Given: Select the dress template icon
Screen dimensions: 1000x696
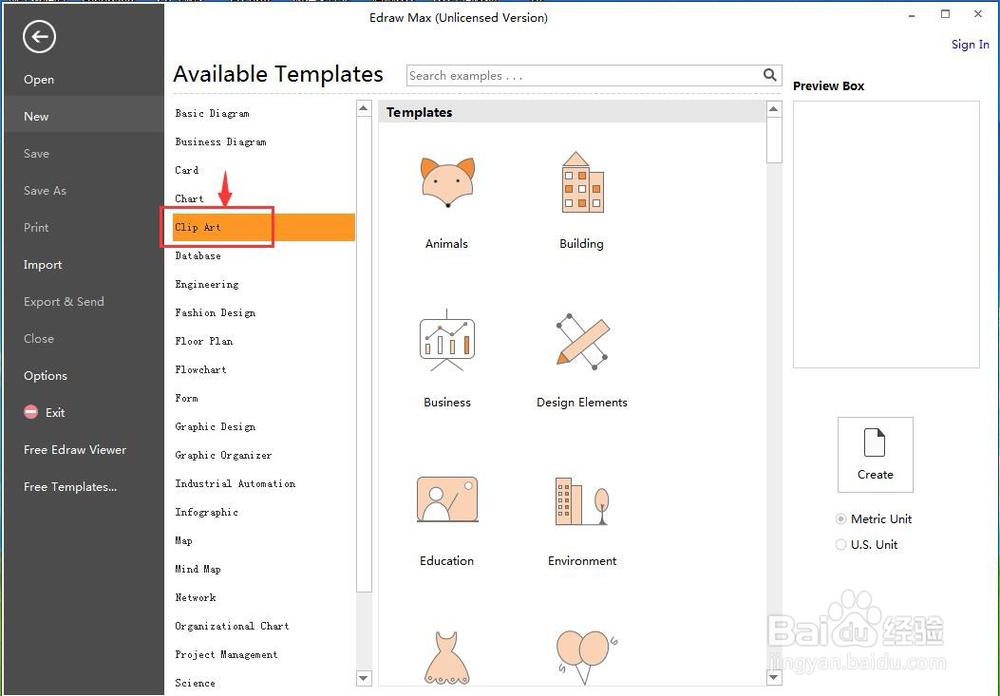Looking at the screenshot, I should (x=447, y=658).
